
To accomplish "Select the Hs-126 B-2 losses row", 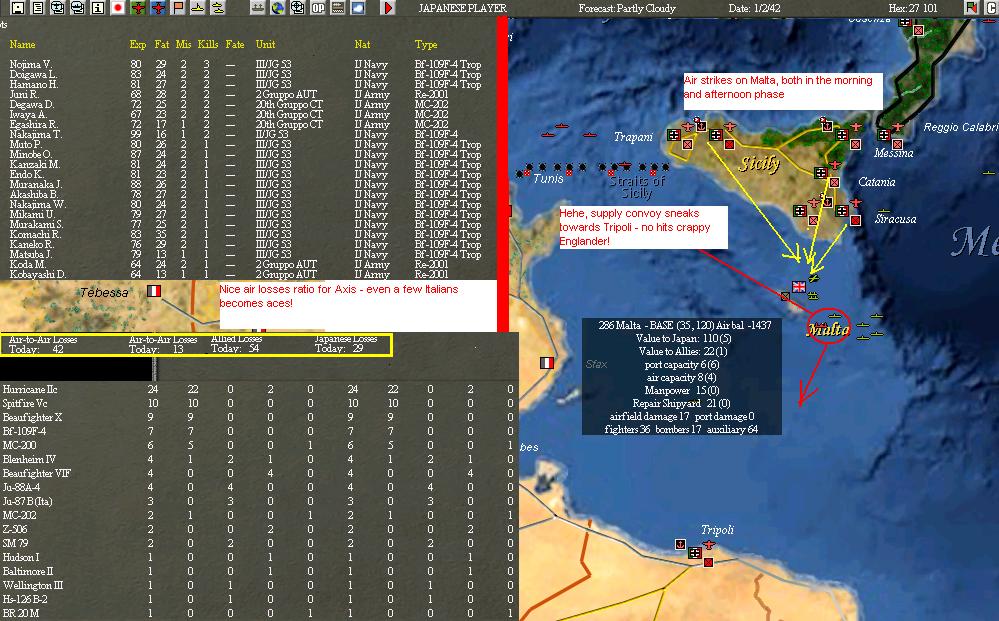I will [258, 599].
